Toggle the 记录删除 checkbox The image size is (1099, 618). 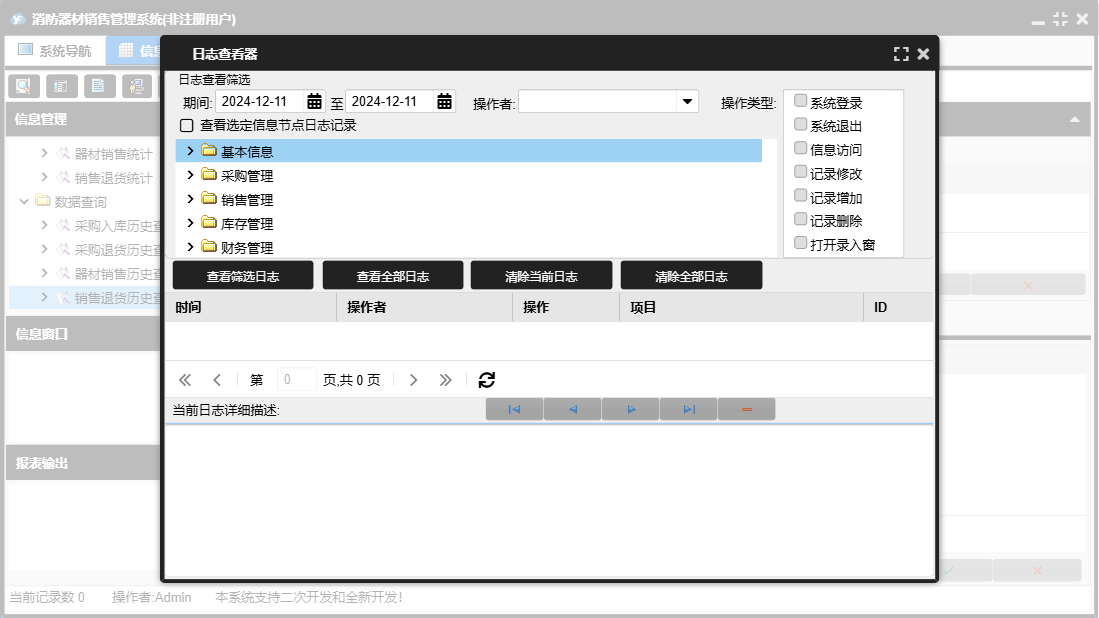click(801, 219)
